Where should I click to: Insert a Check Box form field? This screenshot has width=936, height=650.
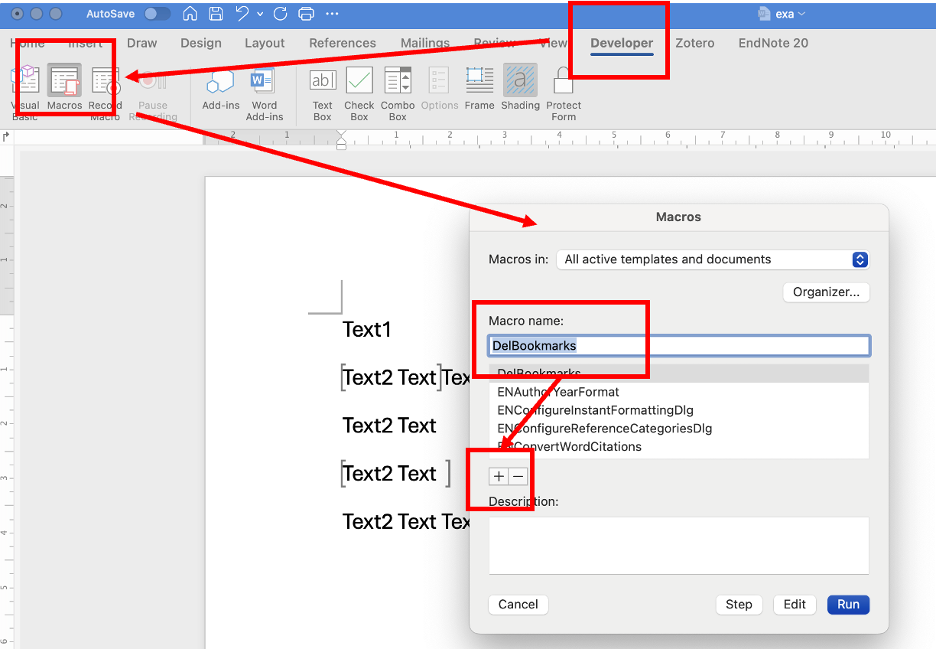pyautogui.click(x=359, y=81)
